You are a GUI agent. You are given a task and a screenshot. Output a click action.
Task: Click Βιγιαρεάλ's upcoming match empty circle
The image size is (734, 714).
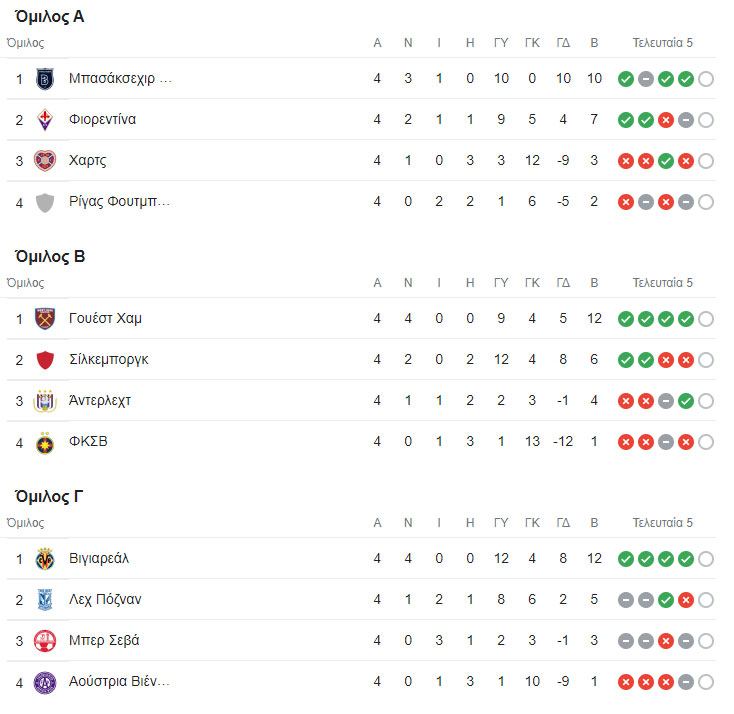pos(706,559)
